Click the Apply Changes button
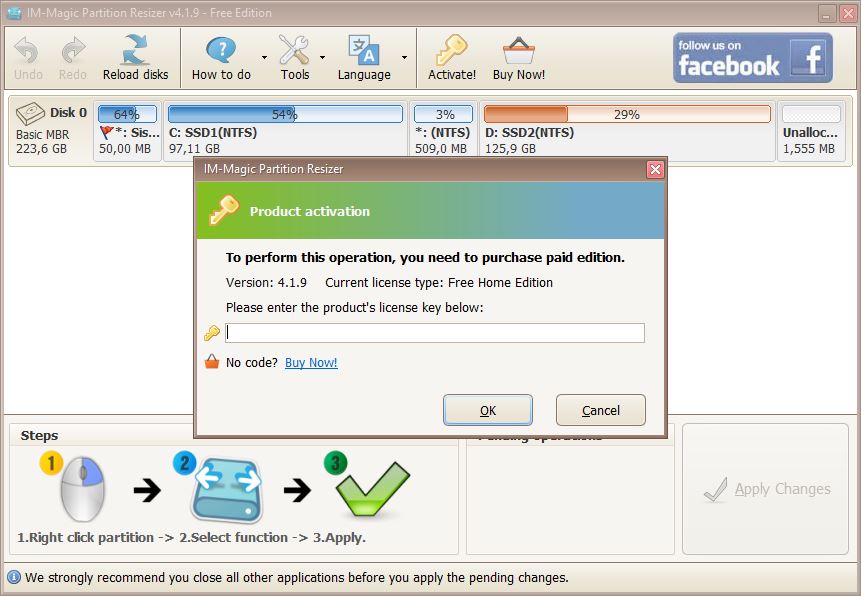 765,489
